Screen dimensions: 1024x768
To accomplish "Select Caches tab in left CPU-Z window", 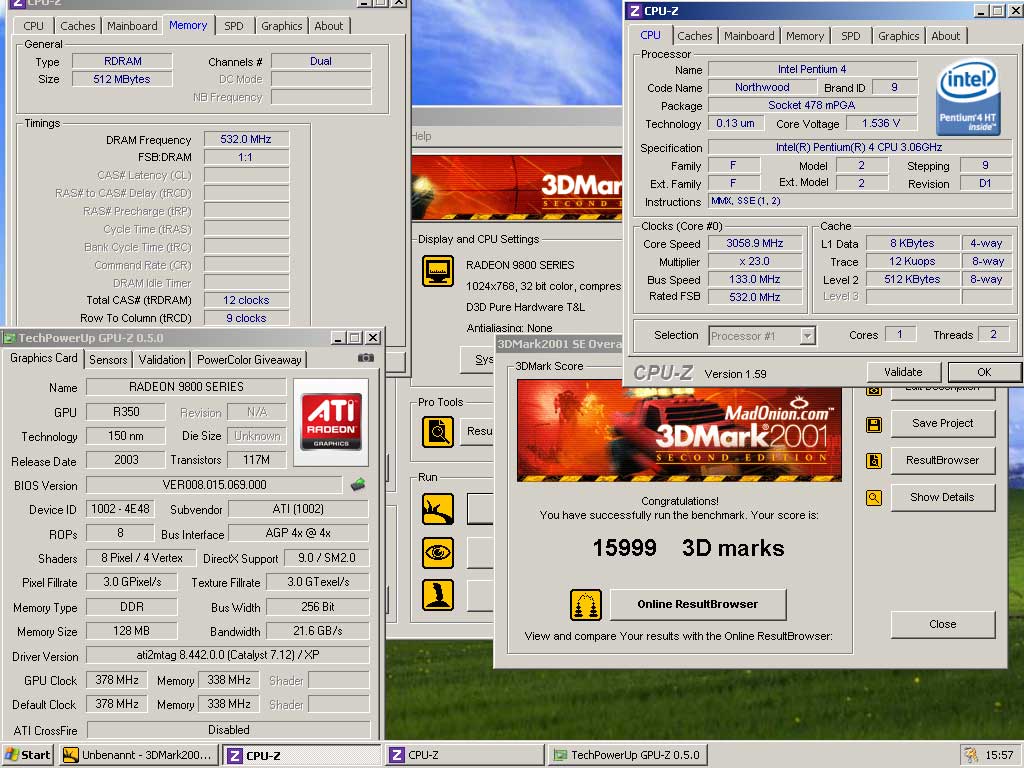I will coord(78,25).
